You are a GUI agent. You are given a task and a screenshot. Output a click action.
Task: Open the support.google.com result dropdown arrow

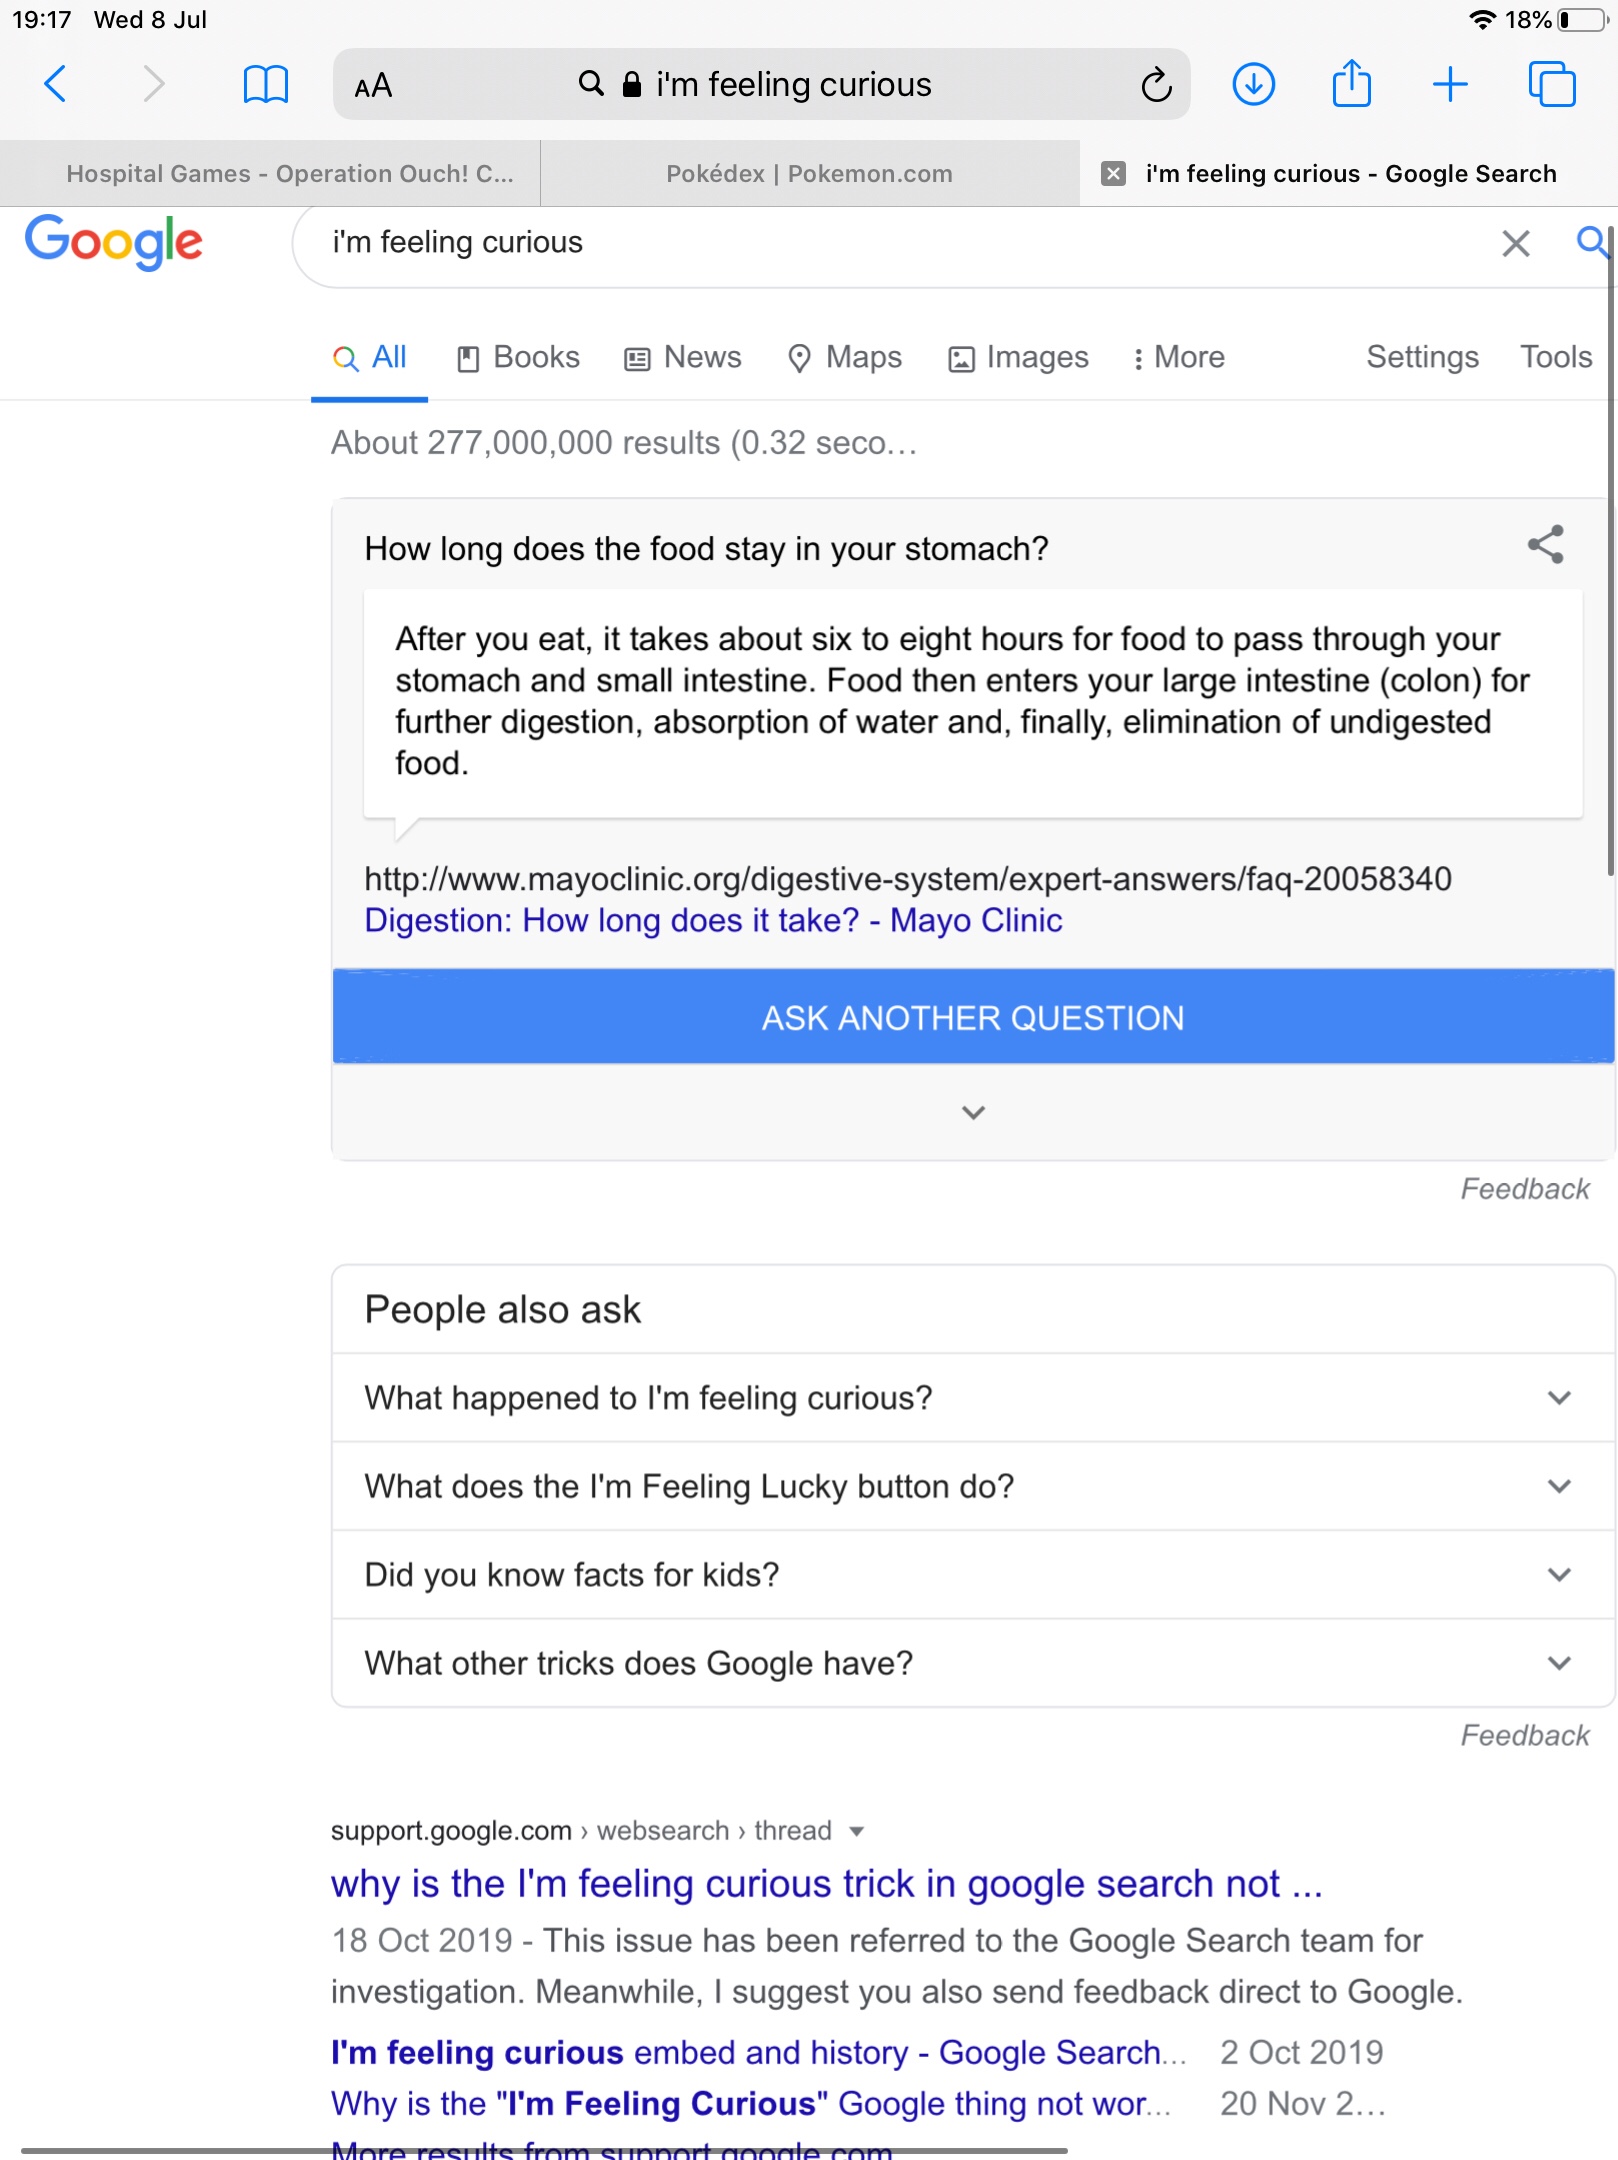tap(856, 1831)
